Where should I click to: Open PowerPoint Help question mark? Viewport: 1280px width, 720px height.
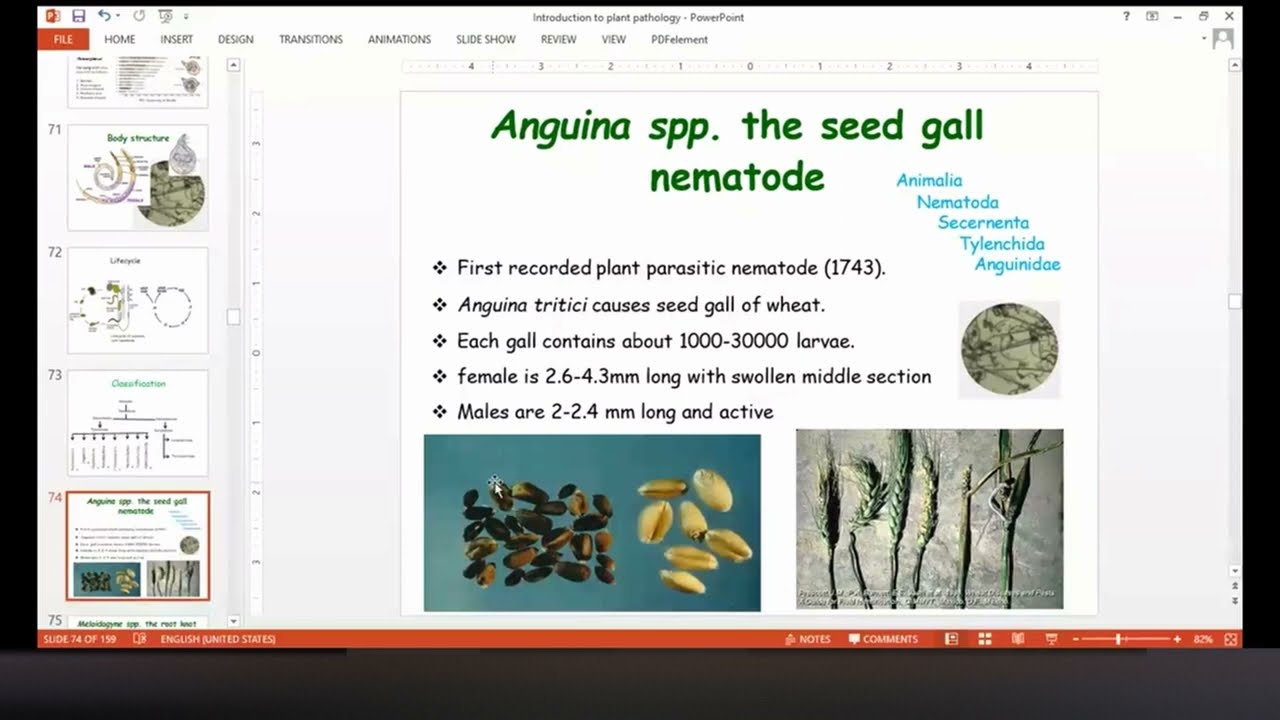click(x=1127, y=16)
